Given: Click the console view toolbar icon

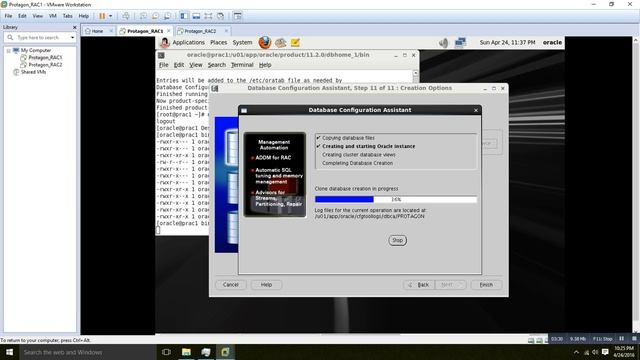Looking at the screenshot, I should click(238, 16).
